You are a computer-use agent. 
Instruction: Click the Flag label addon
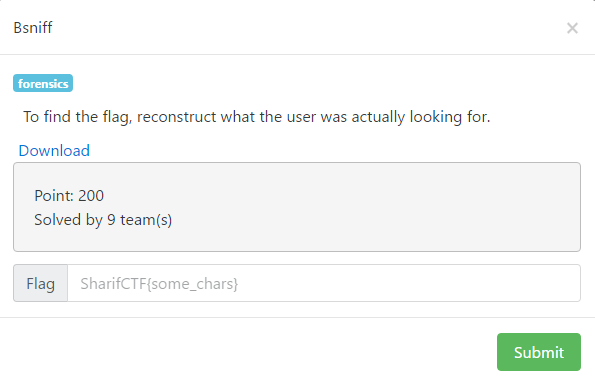tap(41, 283)
